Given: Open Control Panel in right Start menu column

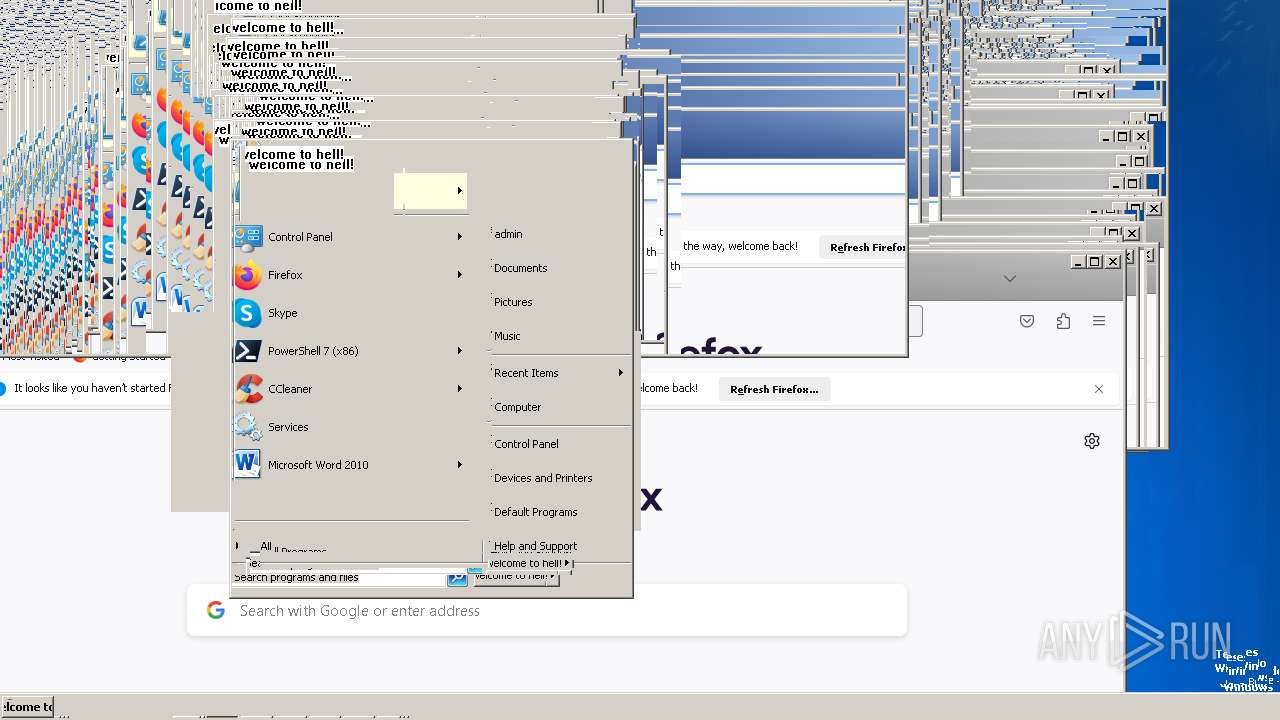Looking at the screenshot, I should click(526, 444).
